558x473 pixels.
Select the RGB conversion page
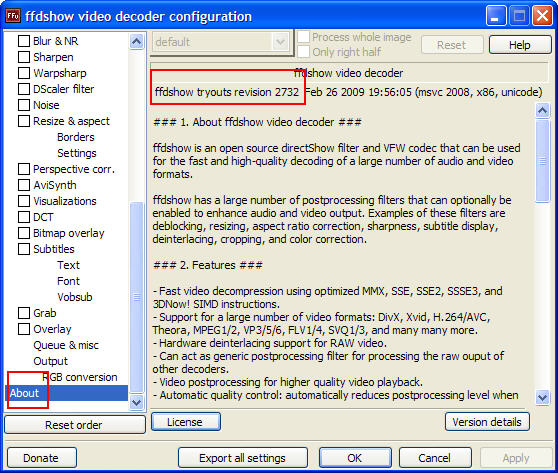(80, 377)
